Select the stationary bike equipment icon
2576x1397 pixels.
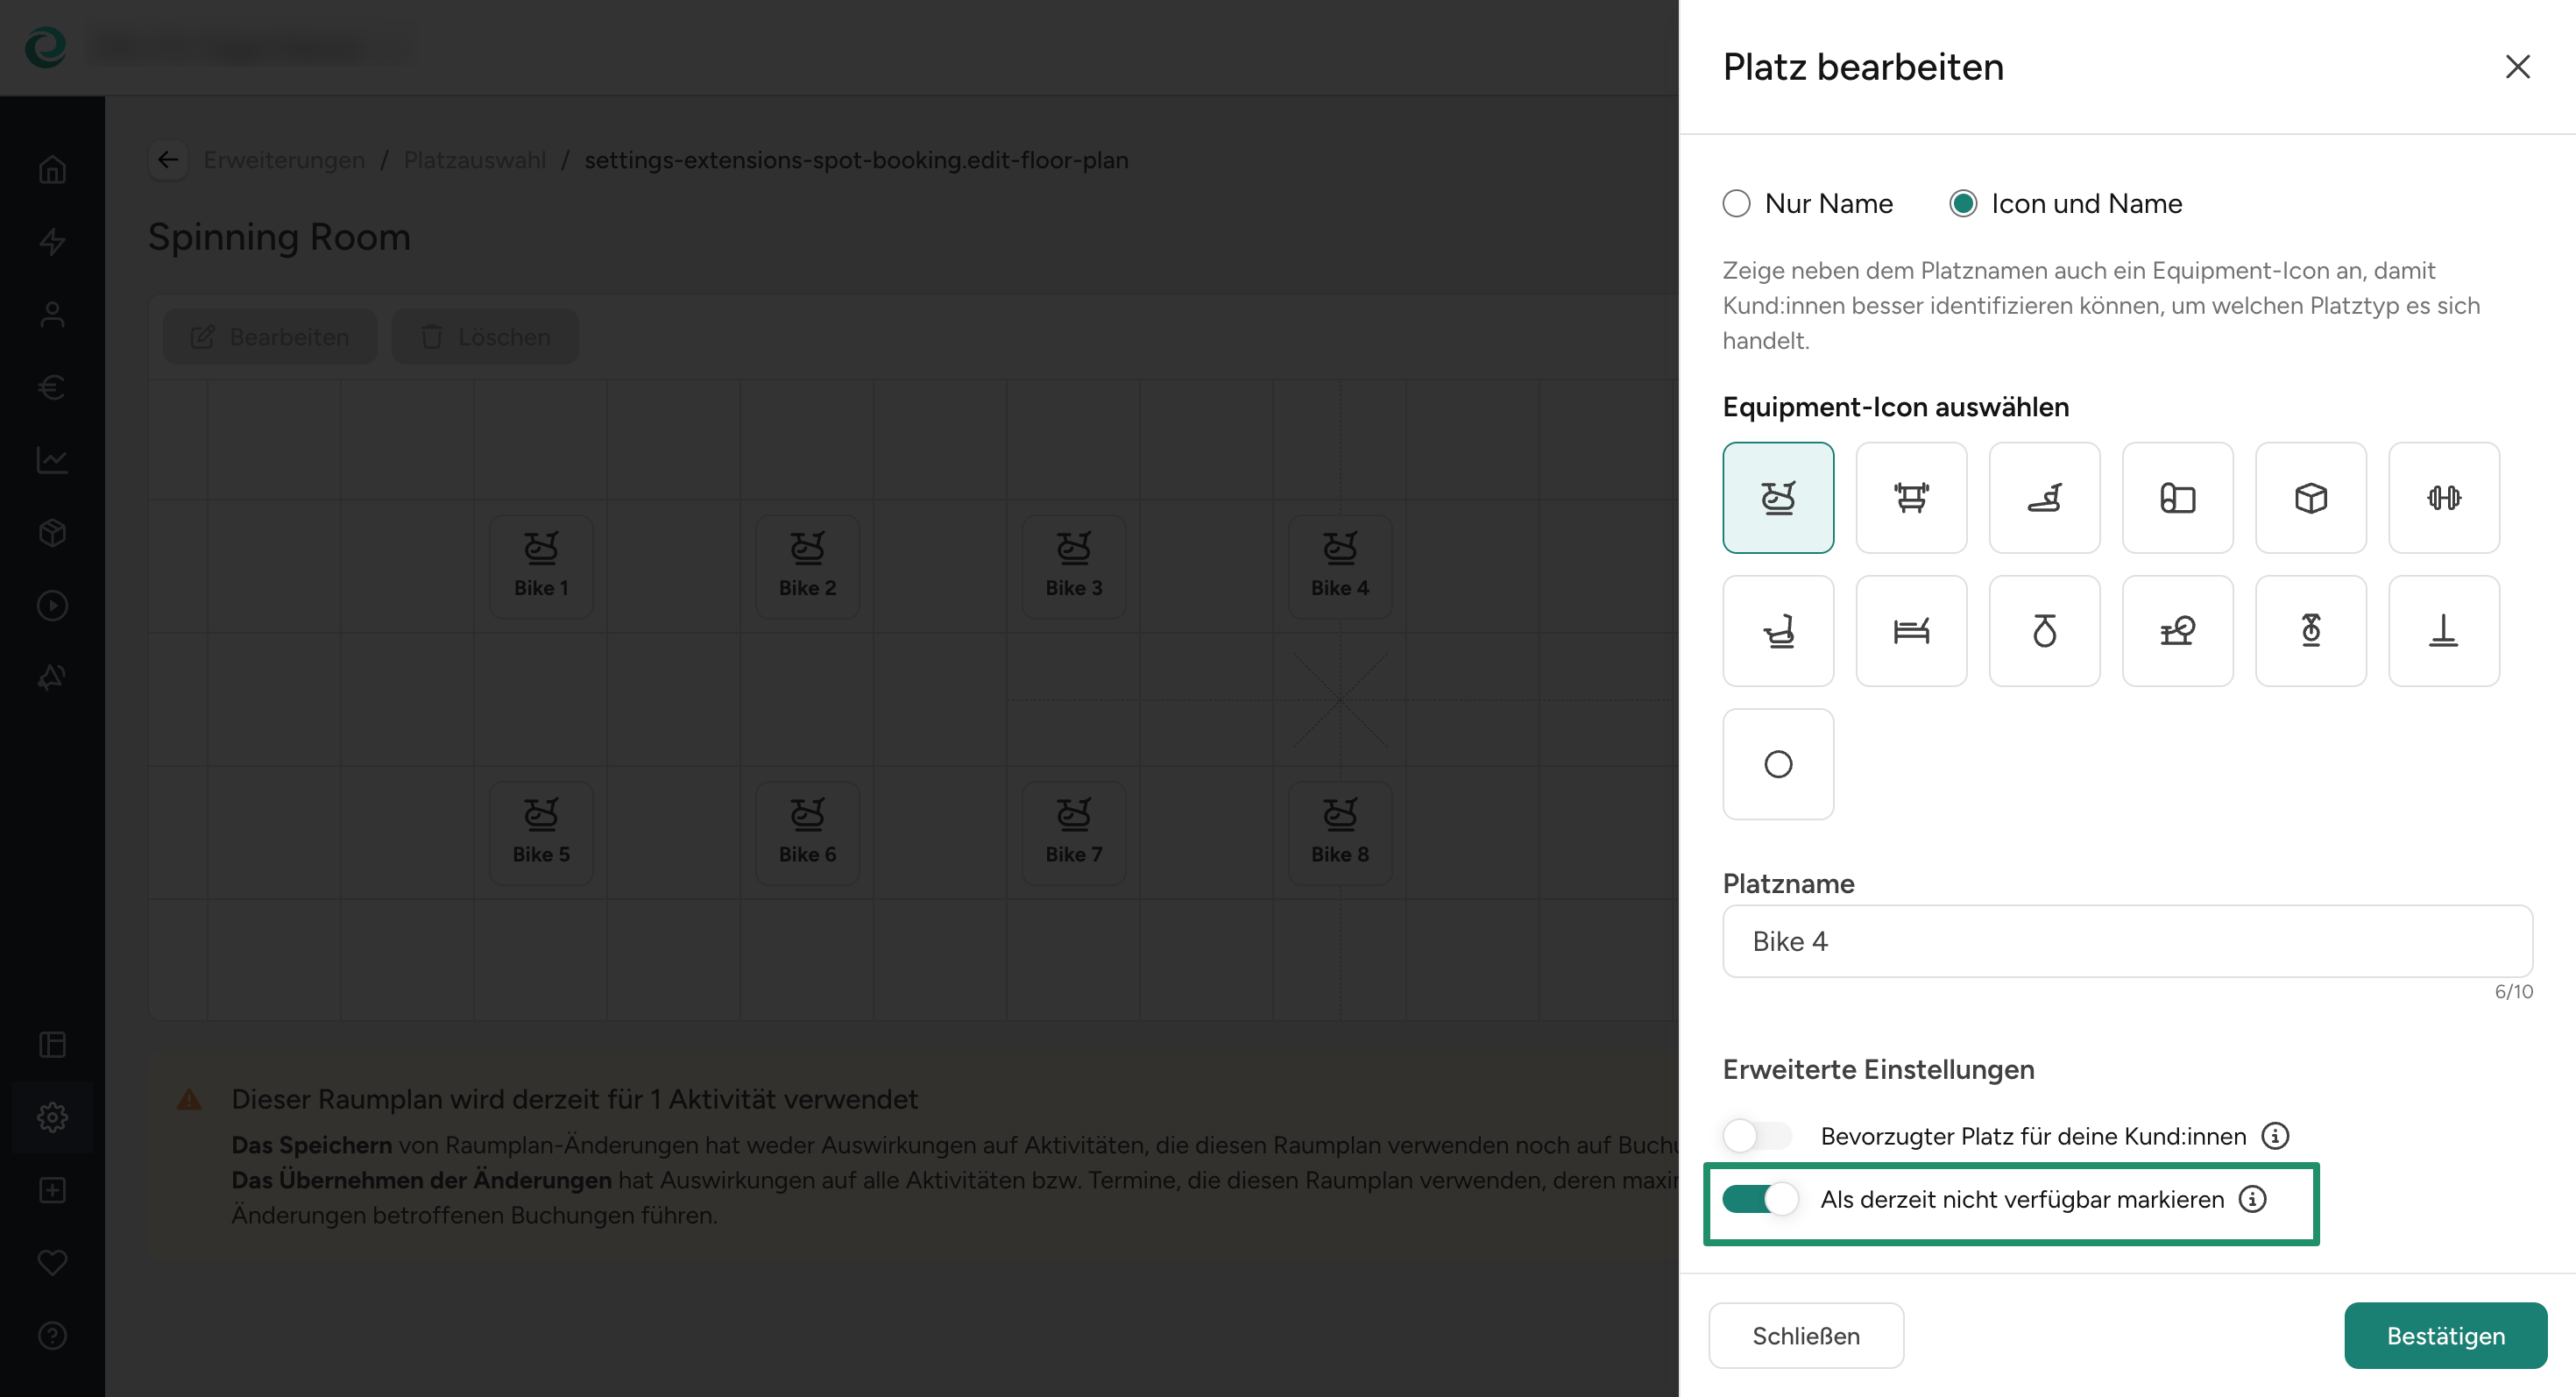click(1778, 497)
